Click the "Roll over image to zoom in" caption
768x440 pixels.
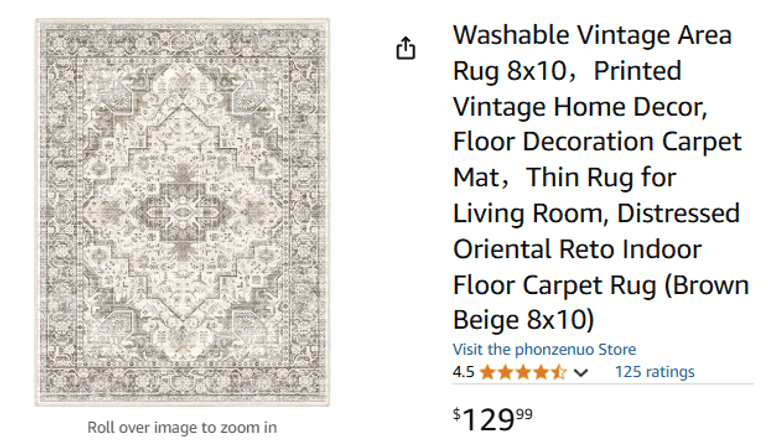click(182, 427)
